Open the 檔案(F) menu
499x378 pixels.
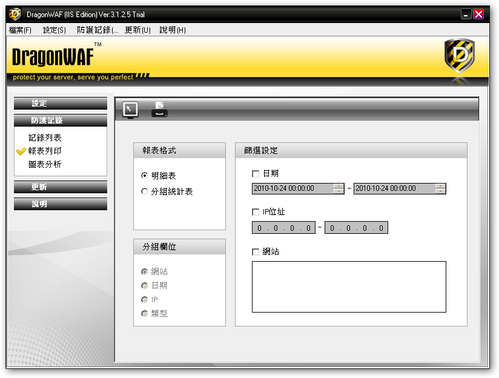pyautogui.click(x=20, y=30)
